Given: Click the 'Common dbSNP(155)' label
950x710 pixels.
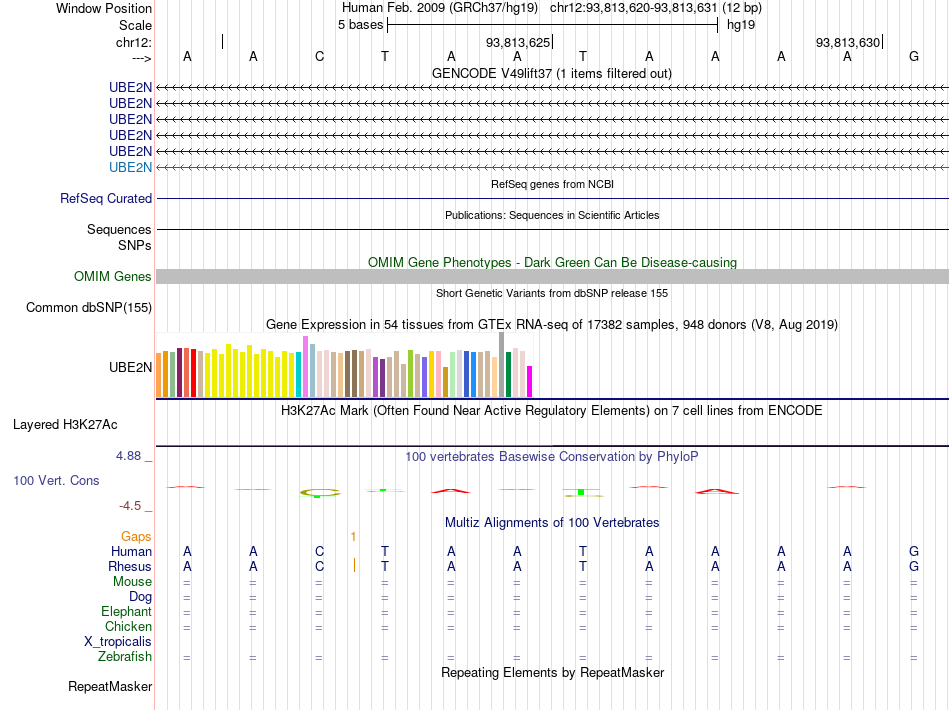Looking at the screenshot, I should [x=88, y=307].
